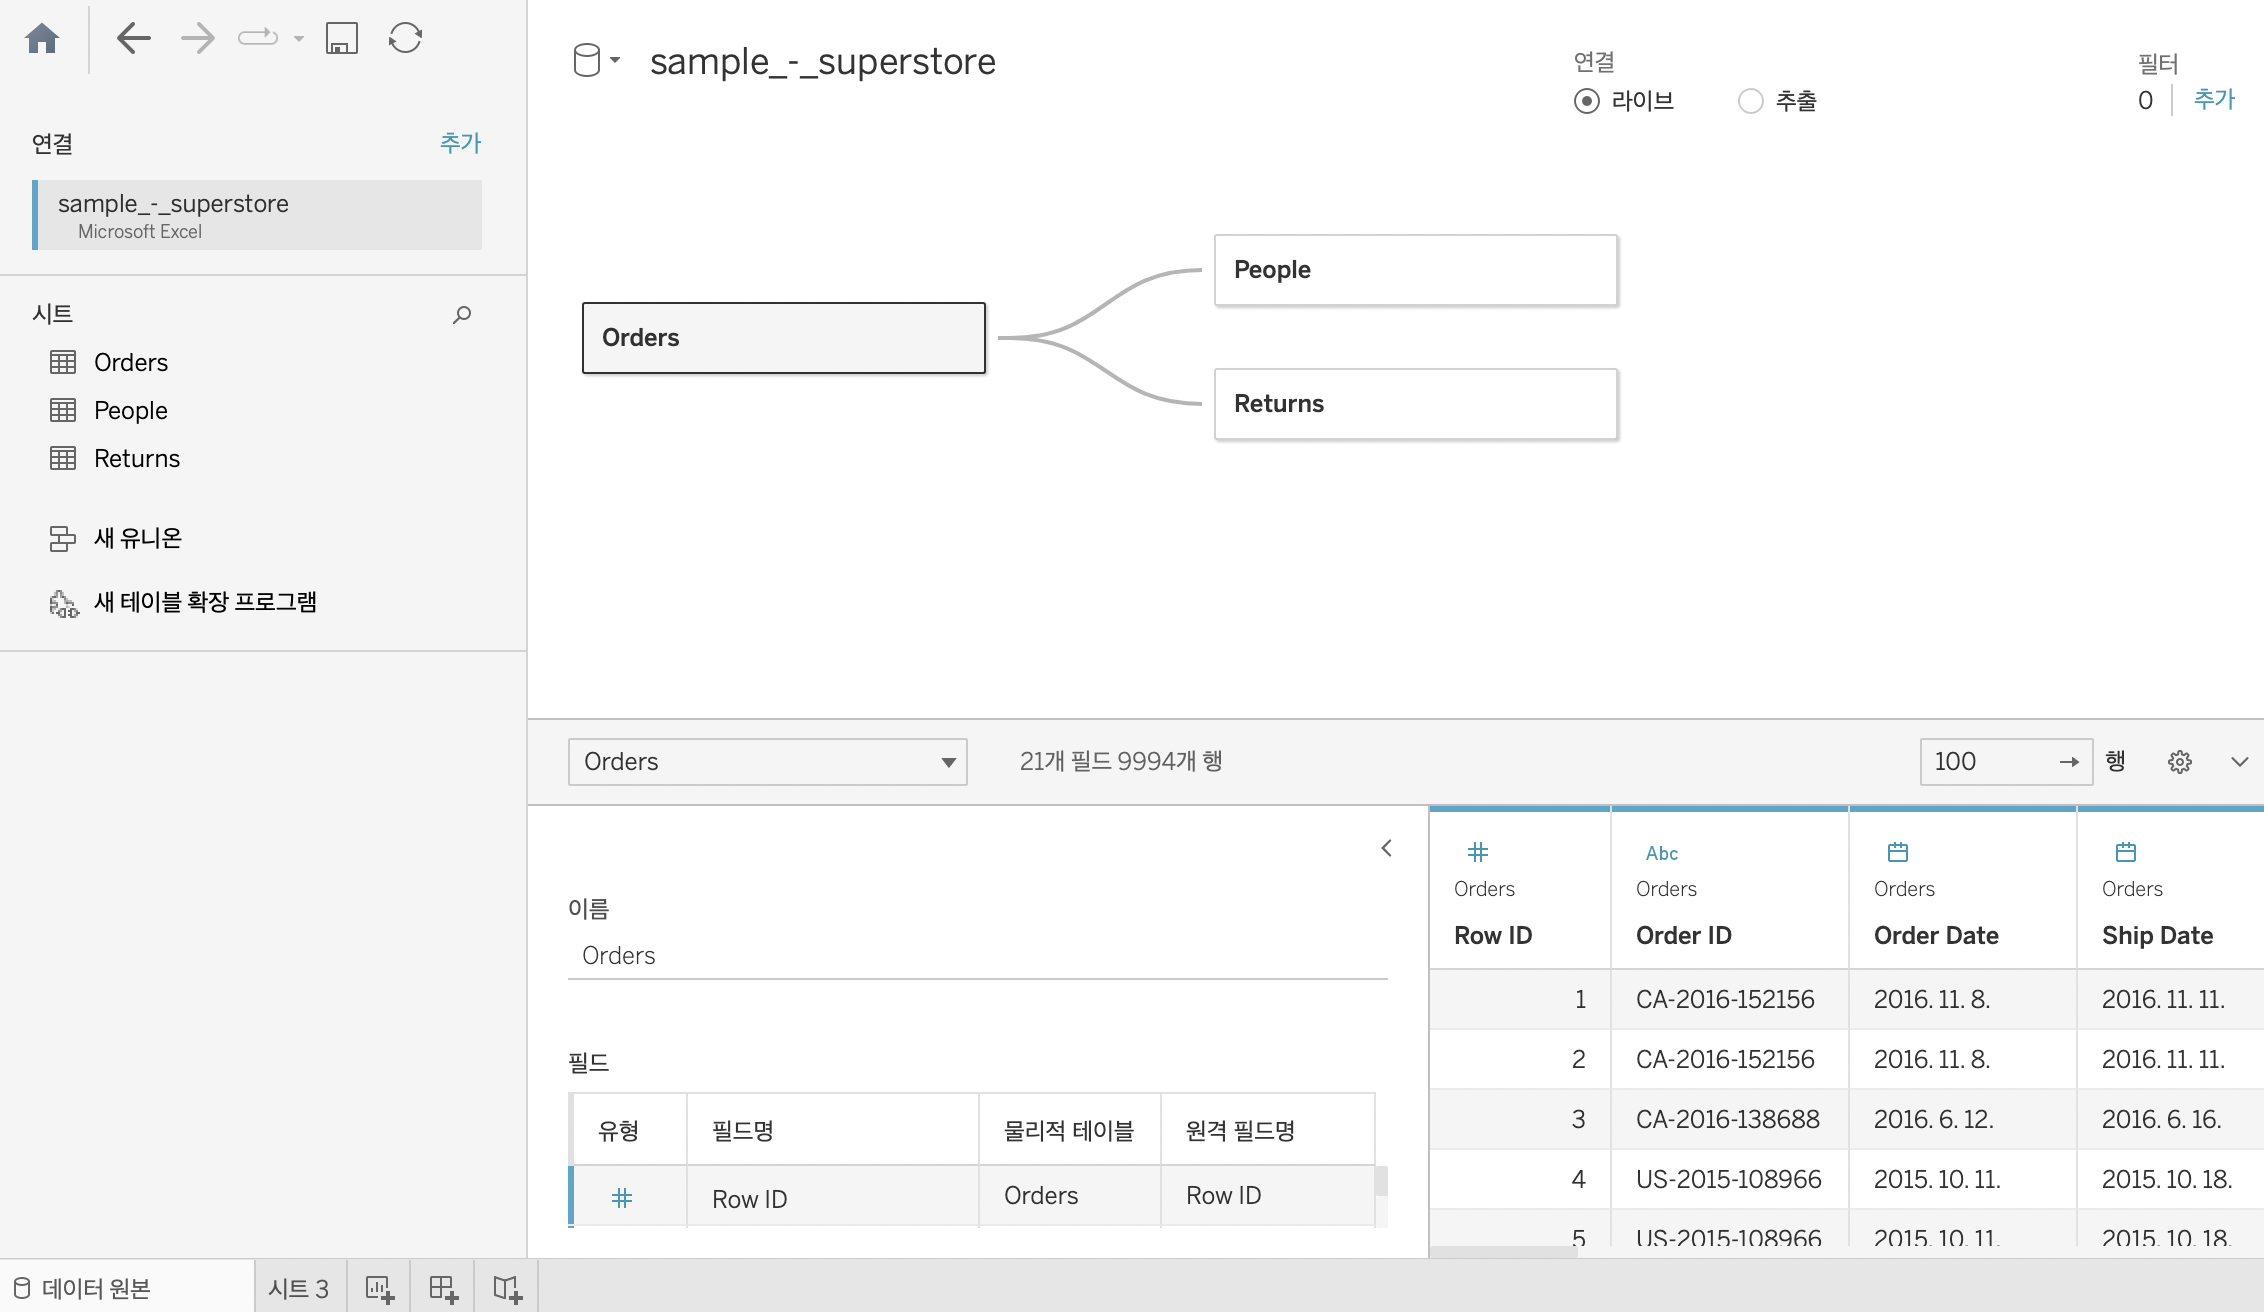Click the sheet search magnifier icon
The height and width of the screenshot is (1312, 2264).
click(461, 315)
